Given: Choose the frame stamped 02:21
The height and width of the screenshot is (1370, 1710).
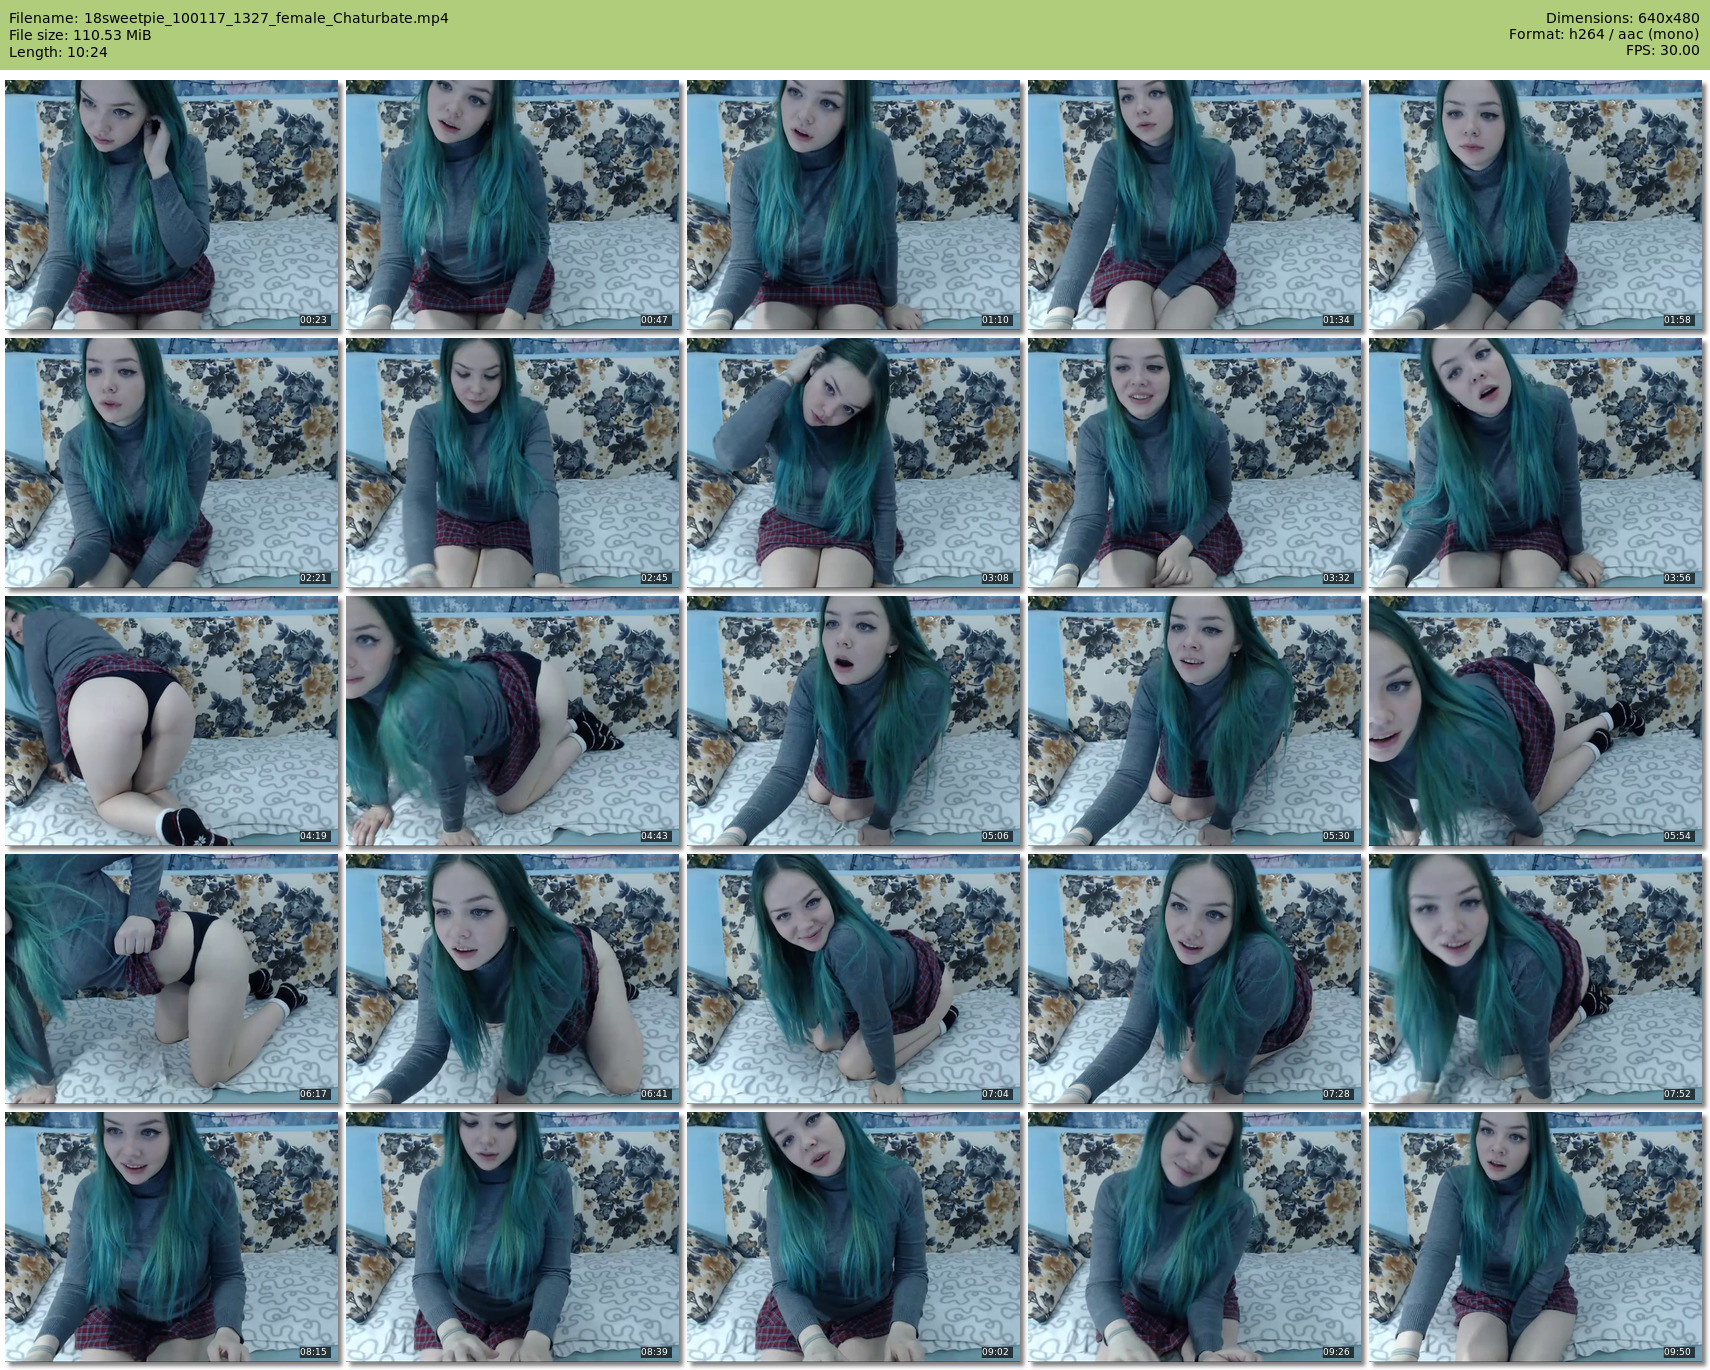Looking at the screenshot, I should coord(172,463).
